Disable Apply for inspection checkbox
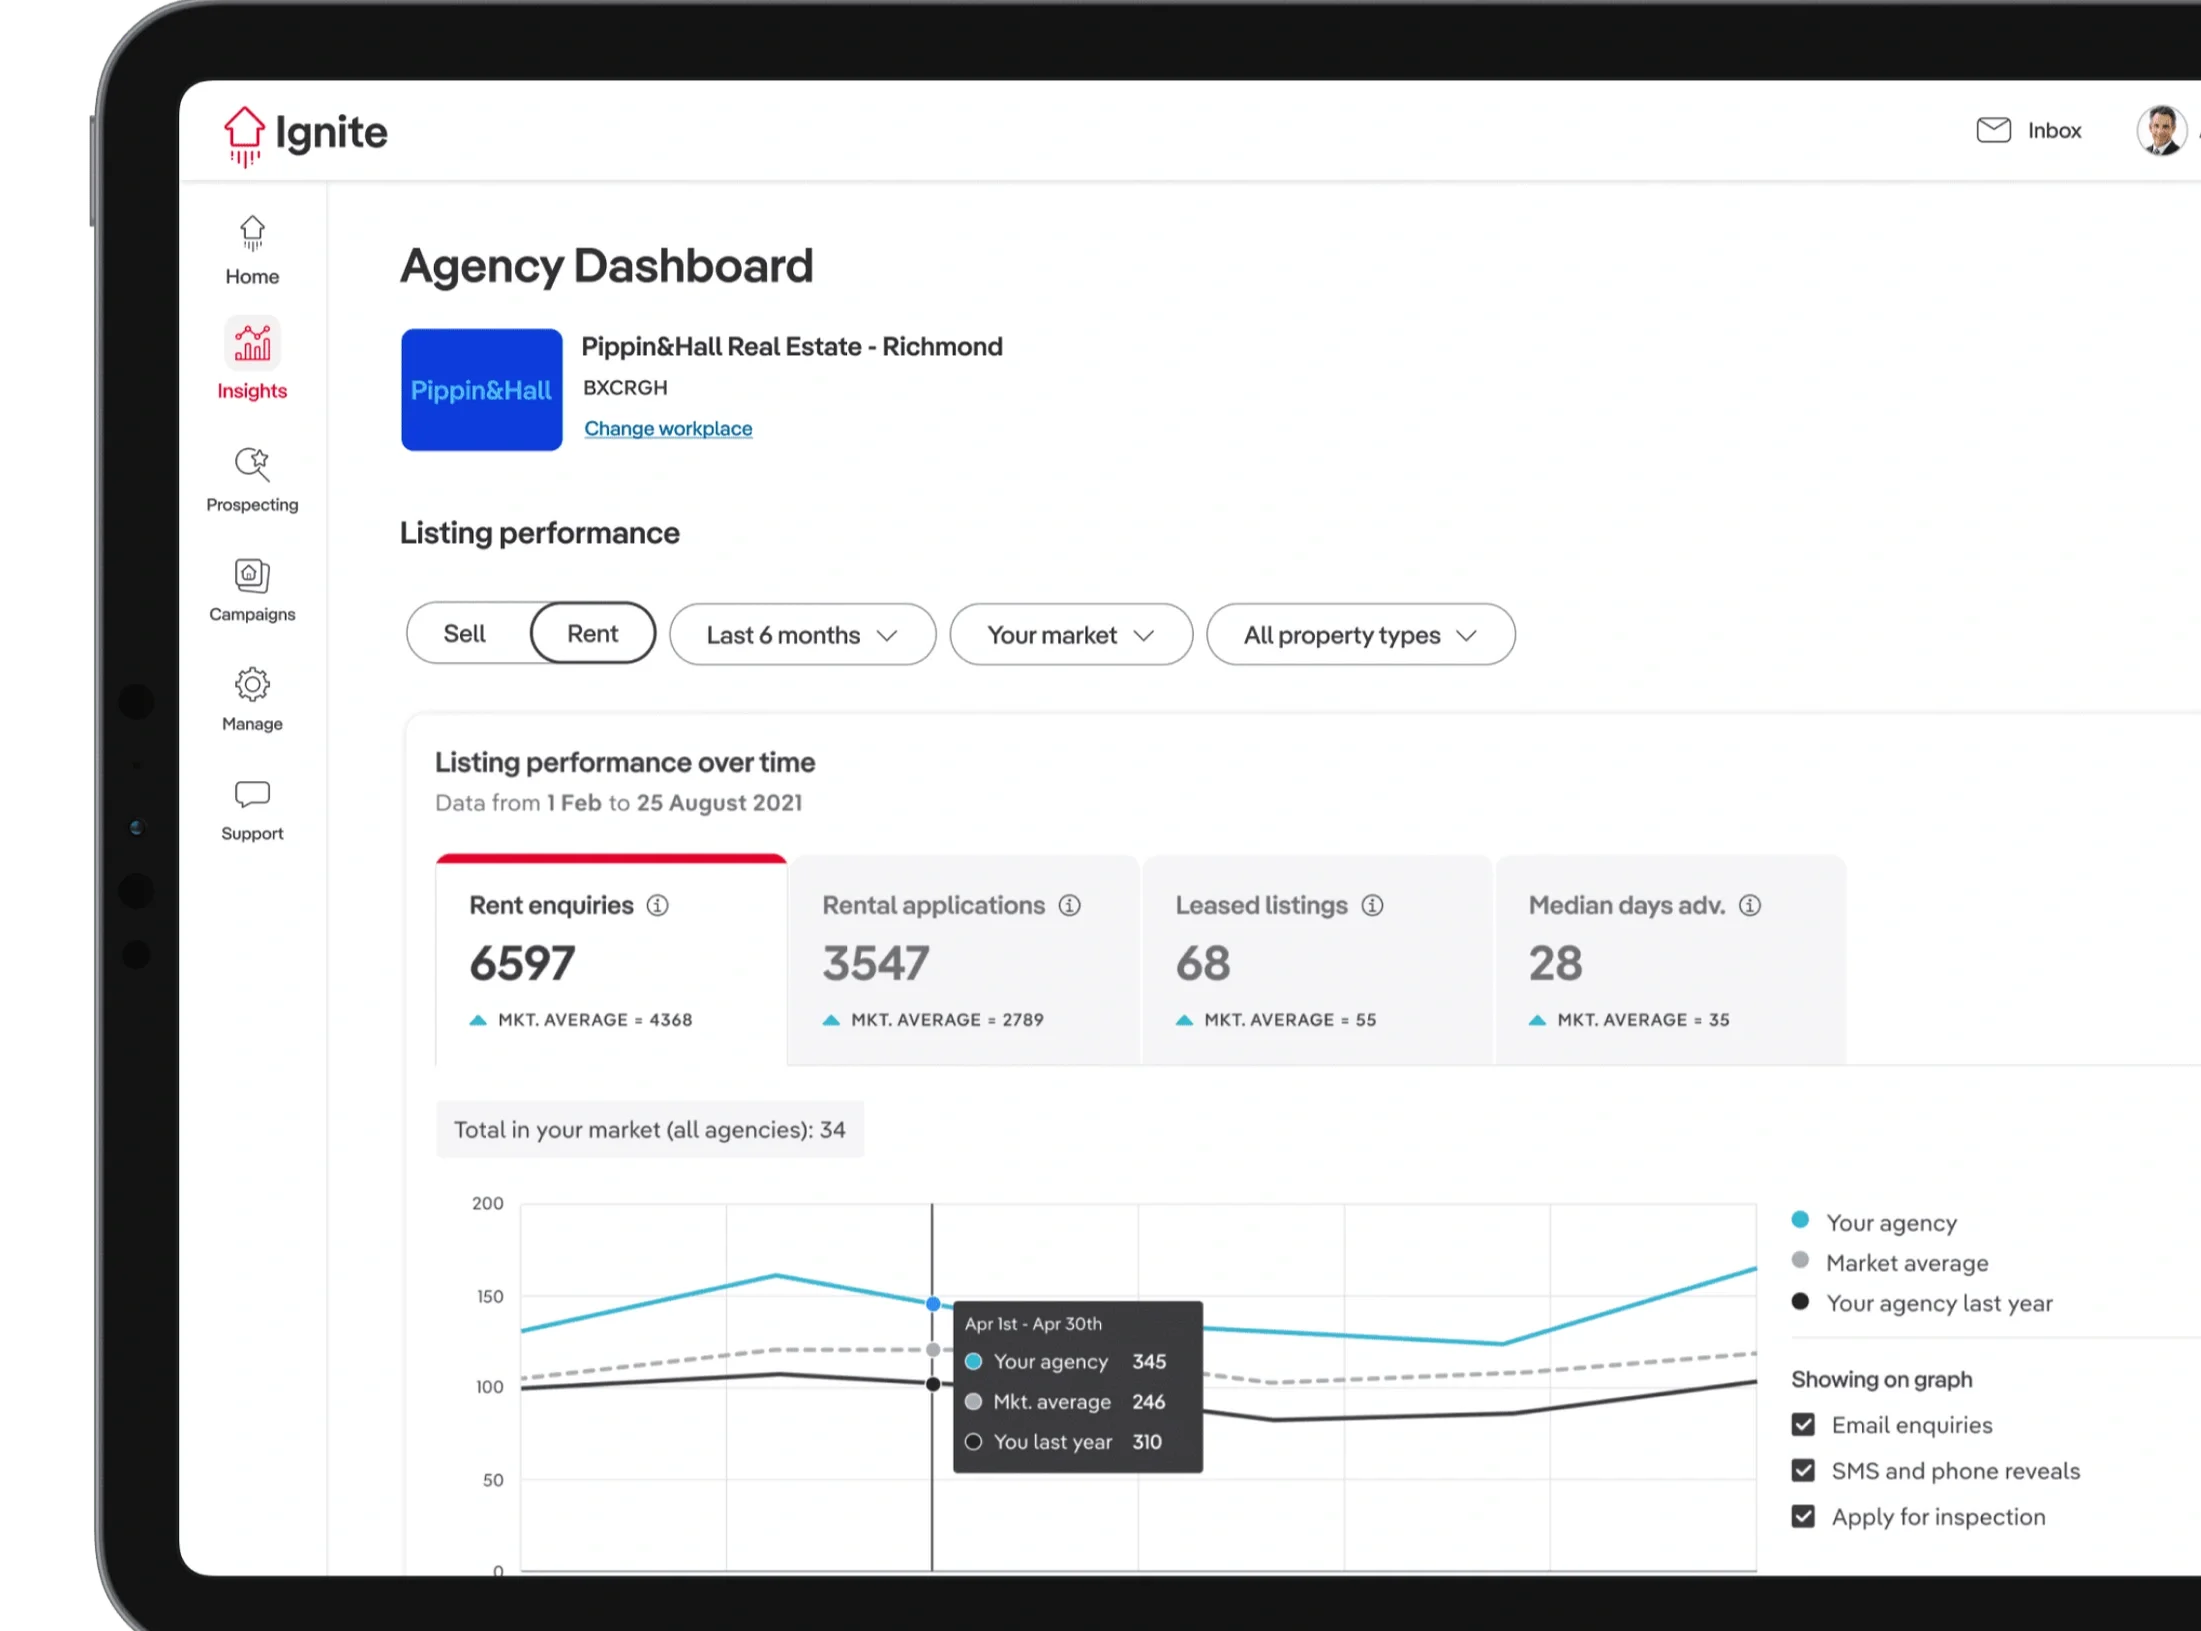2201x1631 pixels. click(x=1803, y=1517)
